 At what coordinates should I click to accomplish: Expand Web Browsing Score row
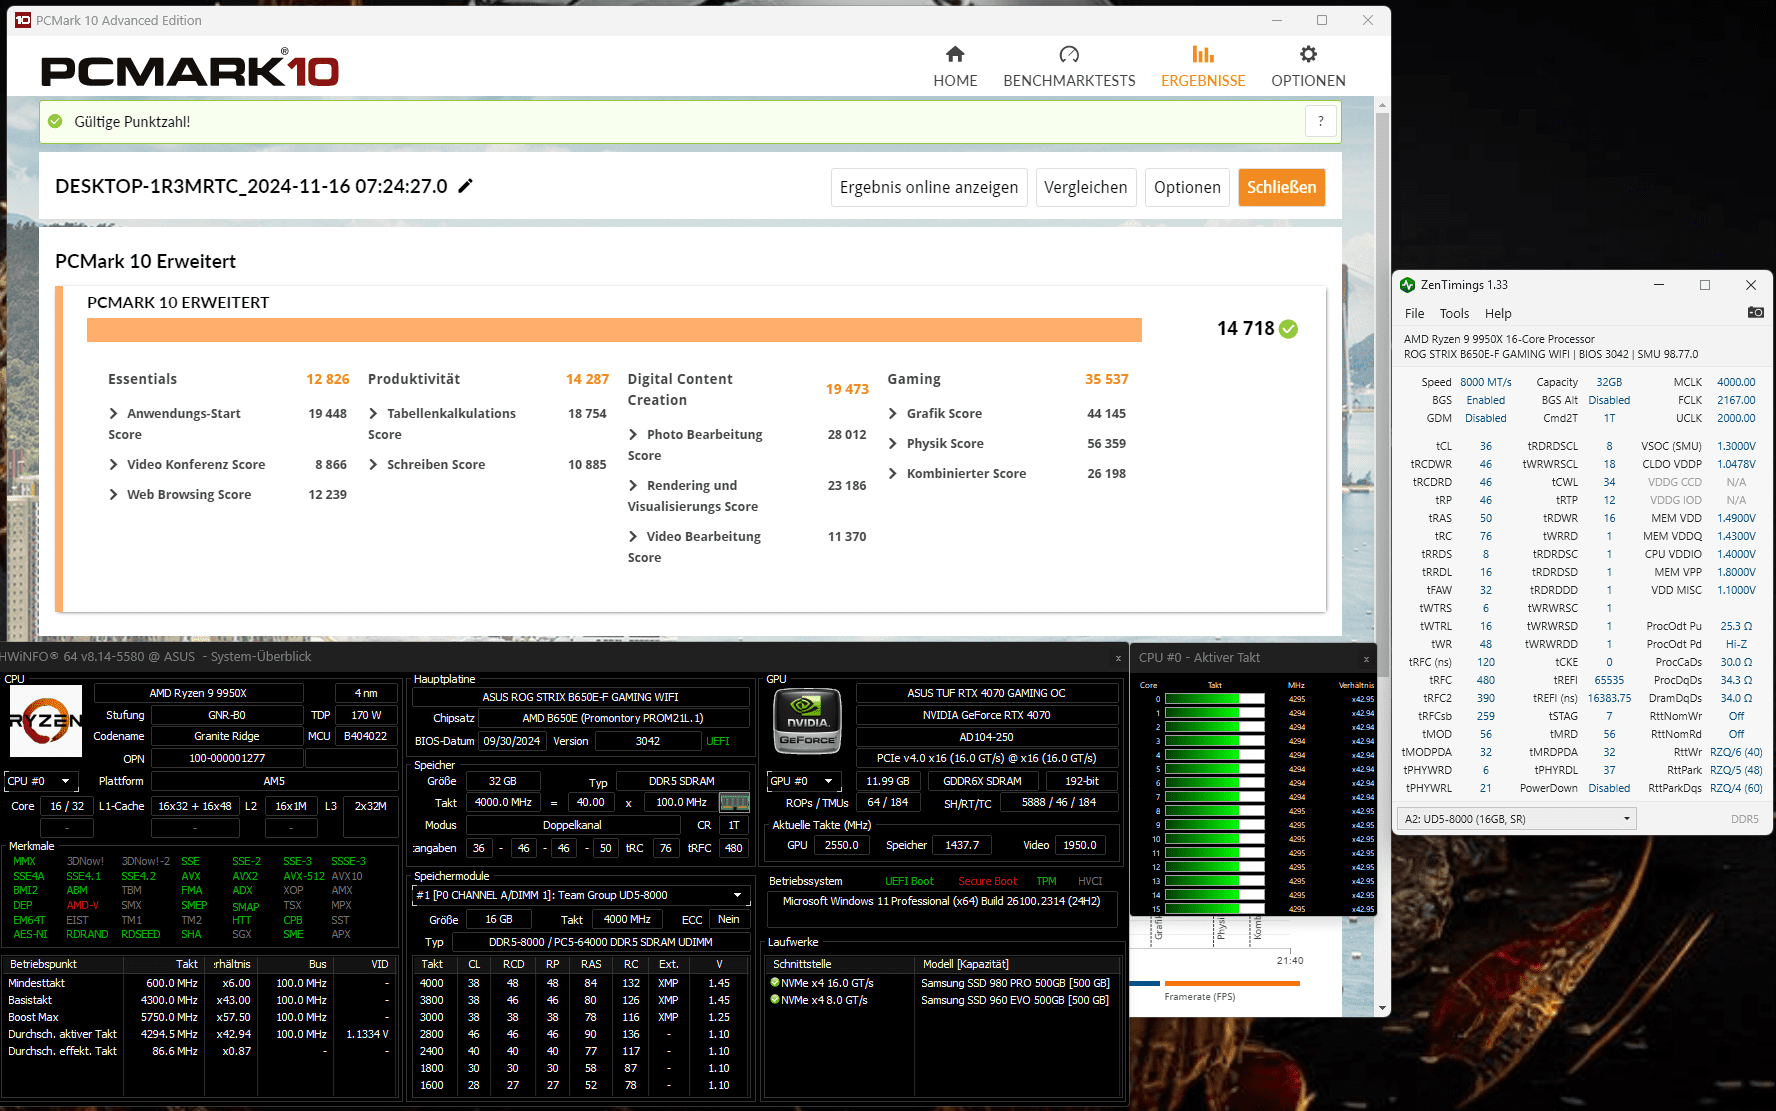tap(114, 494)
